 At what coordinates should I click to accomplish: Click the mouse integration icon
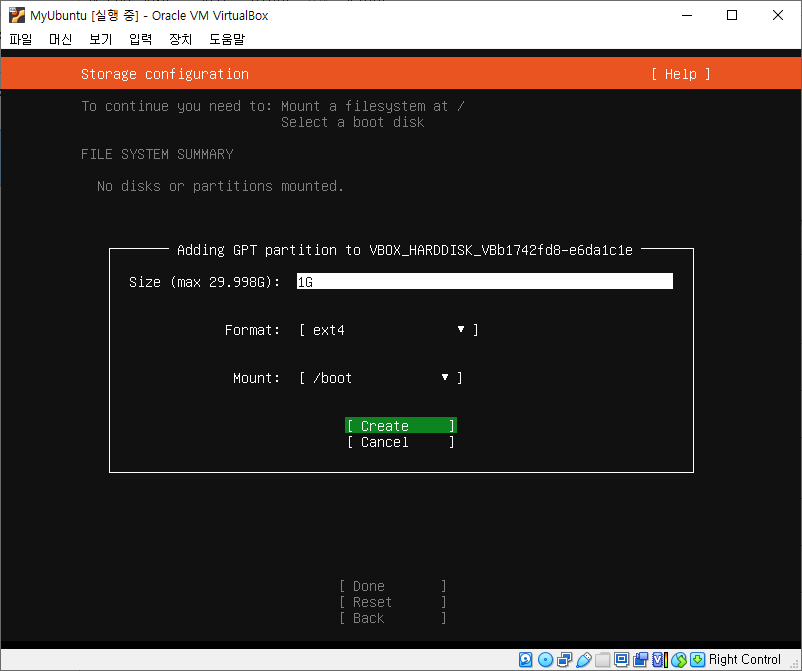(679, 659)
